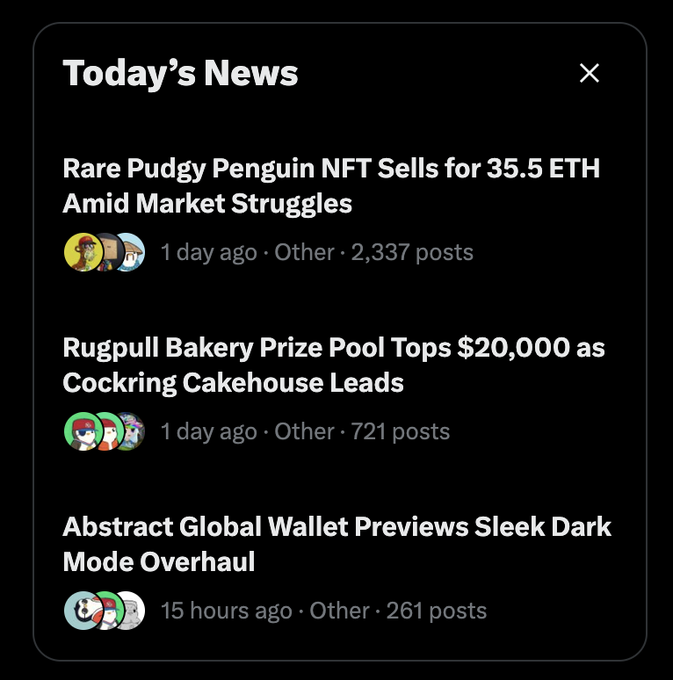This screenshot has height=680, width=673.
Task: Click the box-head avatar under Pudgy Penguin story
Action: coord(106,252)
